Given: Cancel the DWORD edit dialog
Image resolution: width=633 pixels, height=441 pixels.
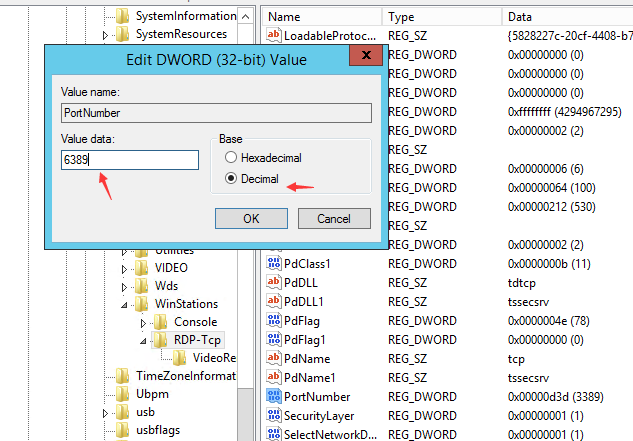Looking at the screenshot, I should [333, 218].
